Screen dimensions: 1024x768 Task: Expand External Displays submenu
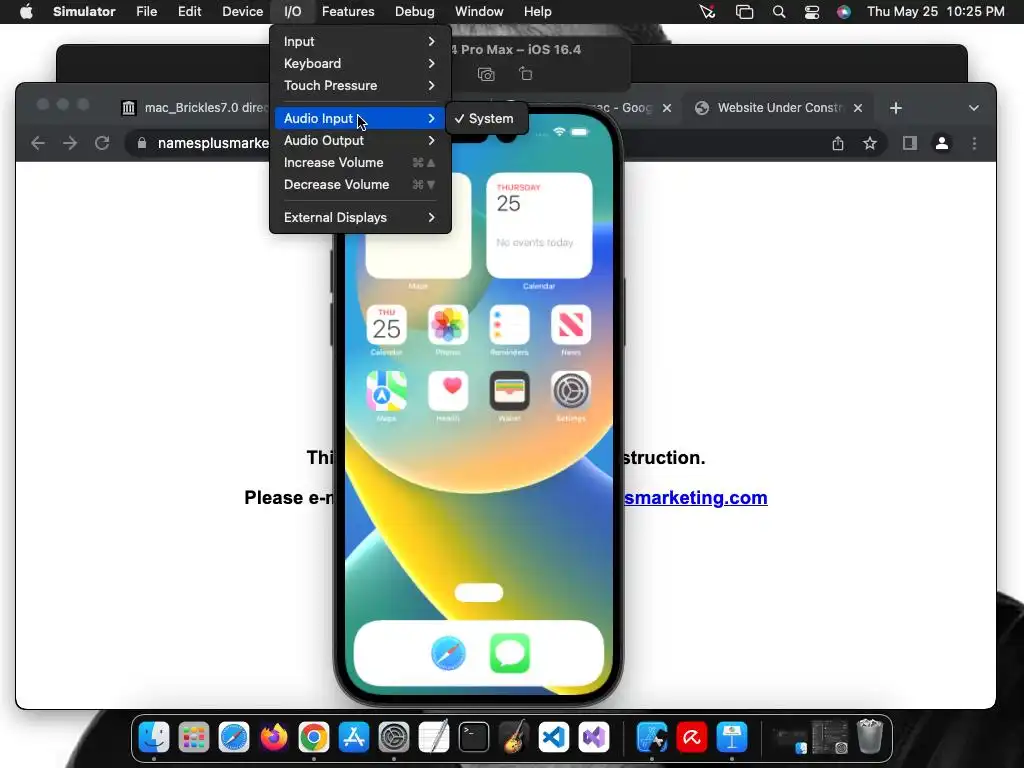pyautogui.click(x=360, y=217)
